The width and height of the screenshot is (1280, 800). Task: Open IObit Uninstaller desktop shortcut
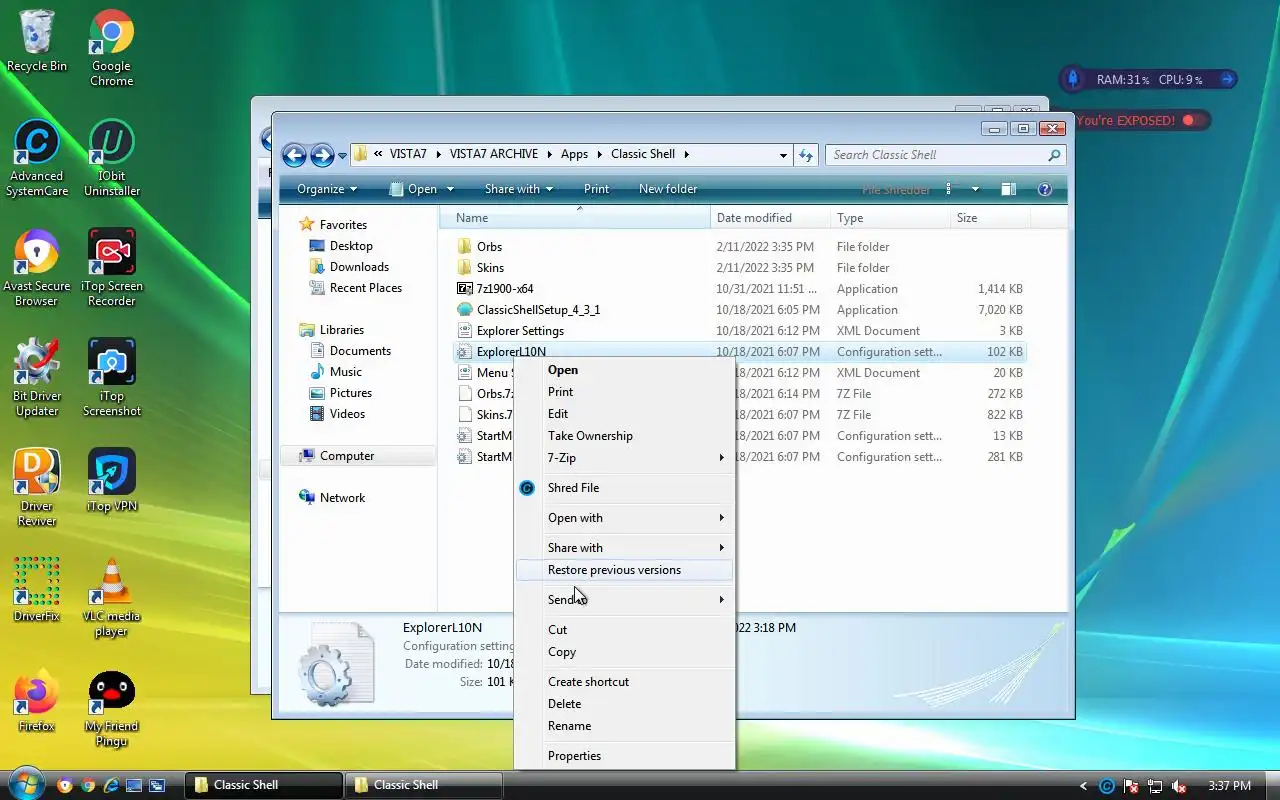(x=112, y=158)
